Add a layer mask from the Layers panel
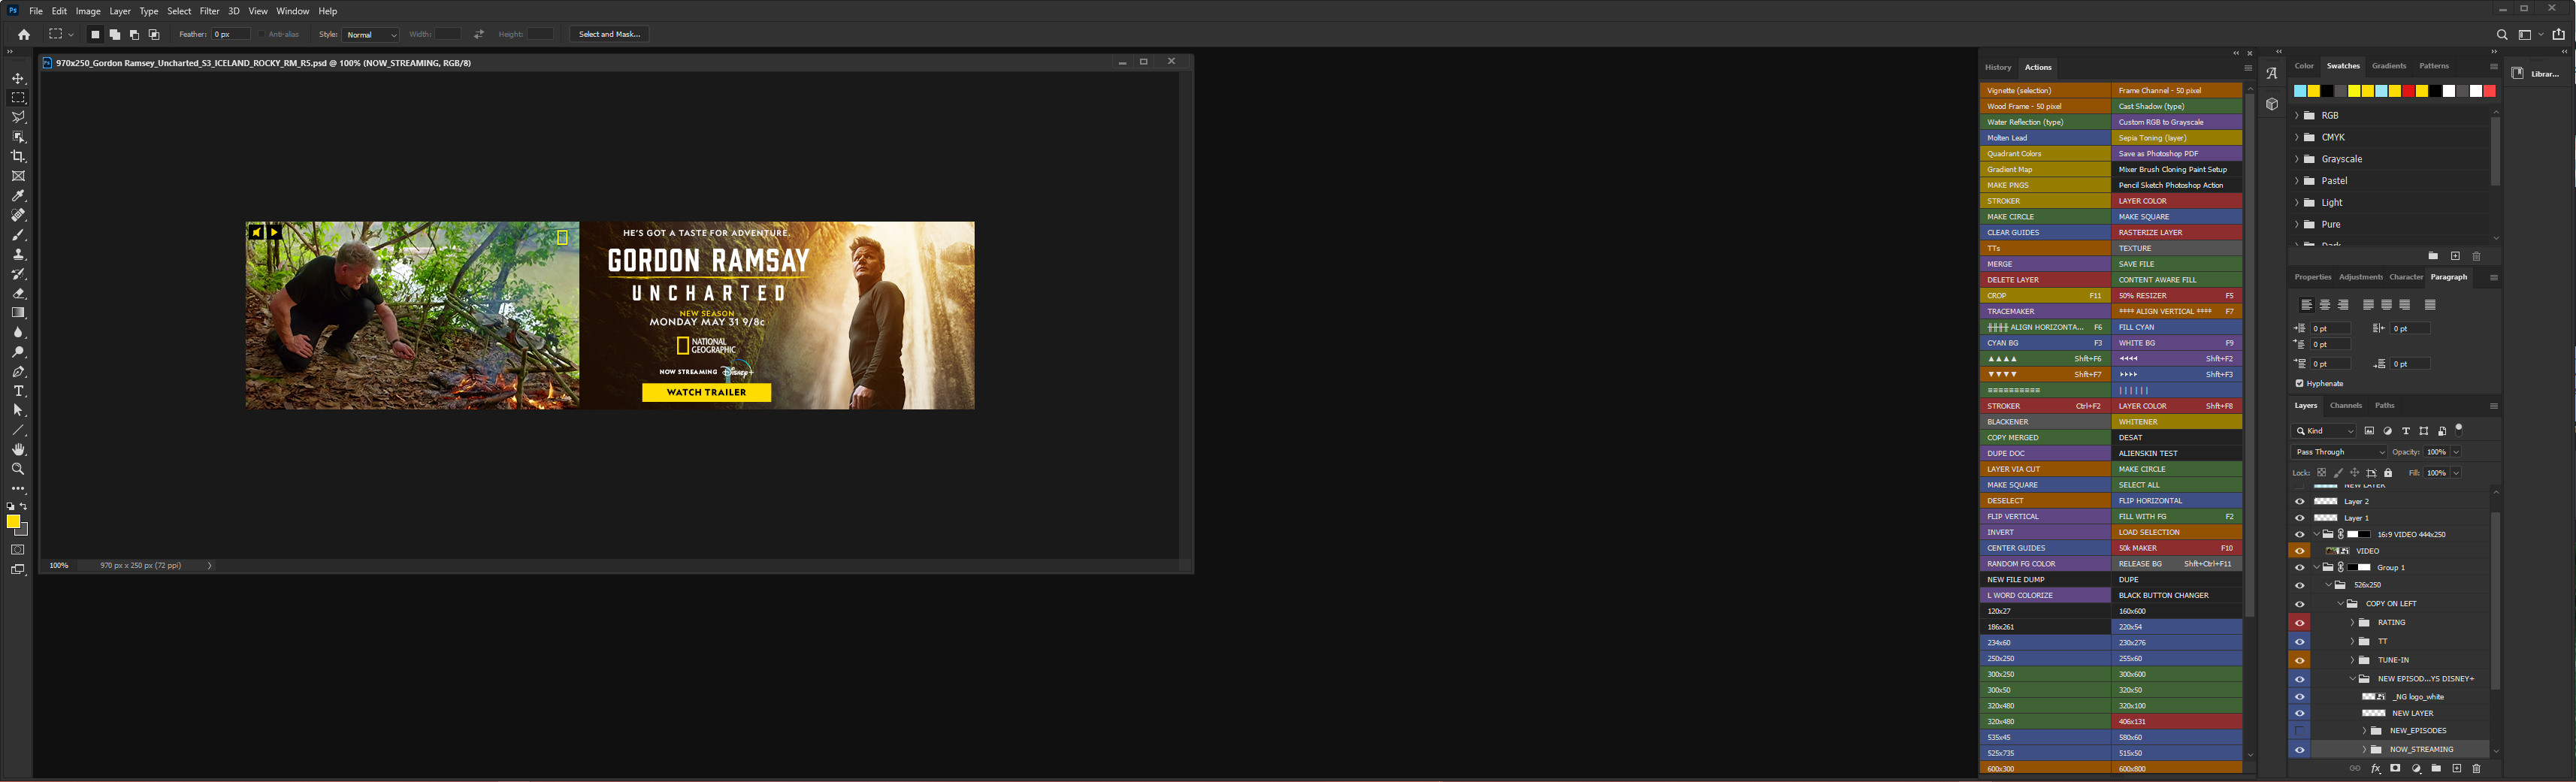Image resolution: width=2576 pixels, height=782 pixels. click(2395, 769)
